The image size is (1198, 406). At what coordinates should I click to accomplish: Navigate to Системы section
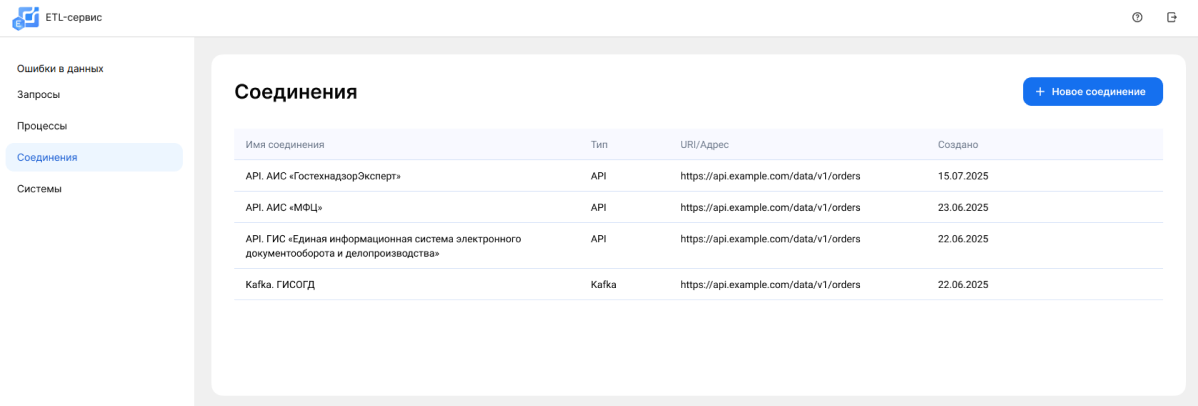pyautogui.click(x=40, y=189)
